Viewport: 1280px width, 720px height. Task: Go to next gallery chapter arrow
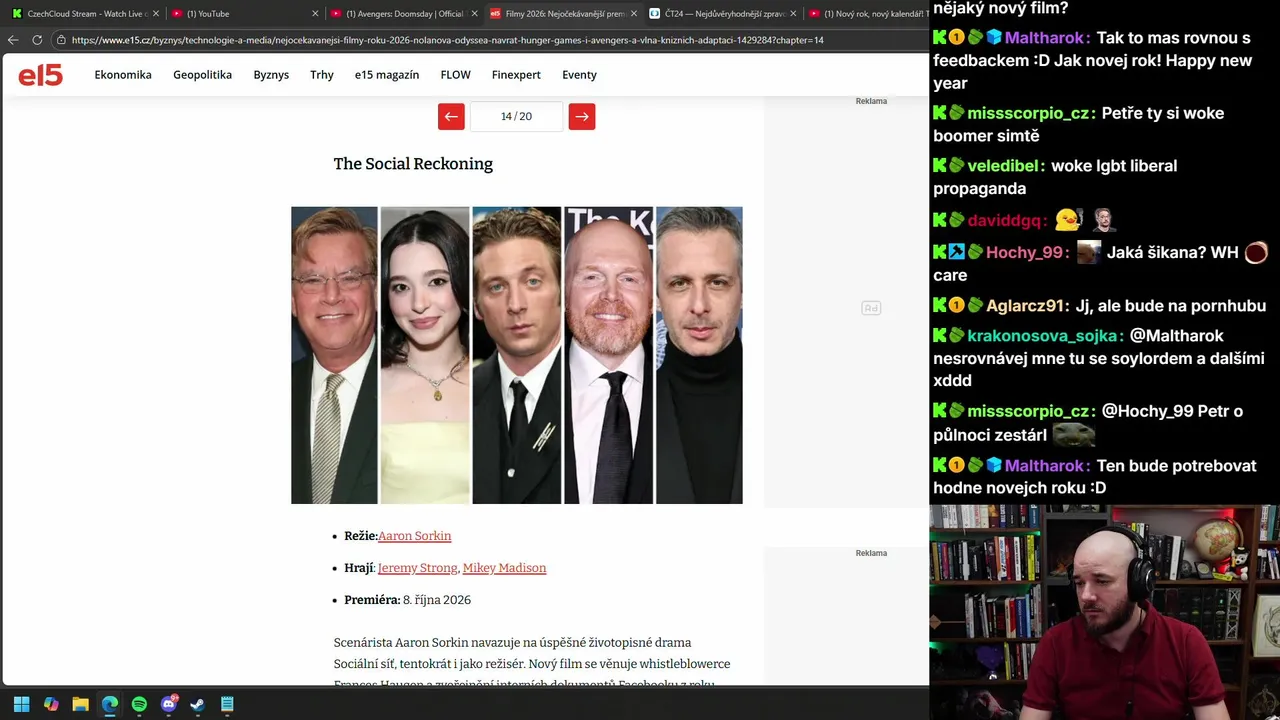(x=582, y=116)
